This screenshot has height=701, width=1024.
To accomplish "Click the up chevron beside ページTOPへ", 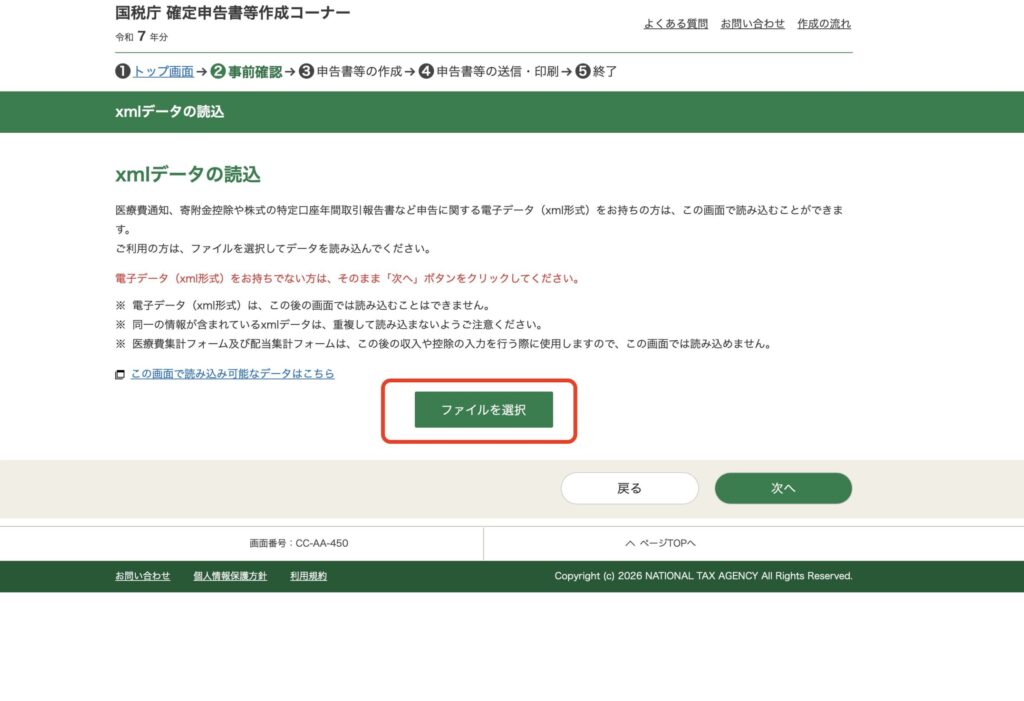I will [x=630, y=544].
